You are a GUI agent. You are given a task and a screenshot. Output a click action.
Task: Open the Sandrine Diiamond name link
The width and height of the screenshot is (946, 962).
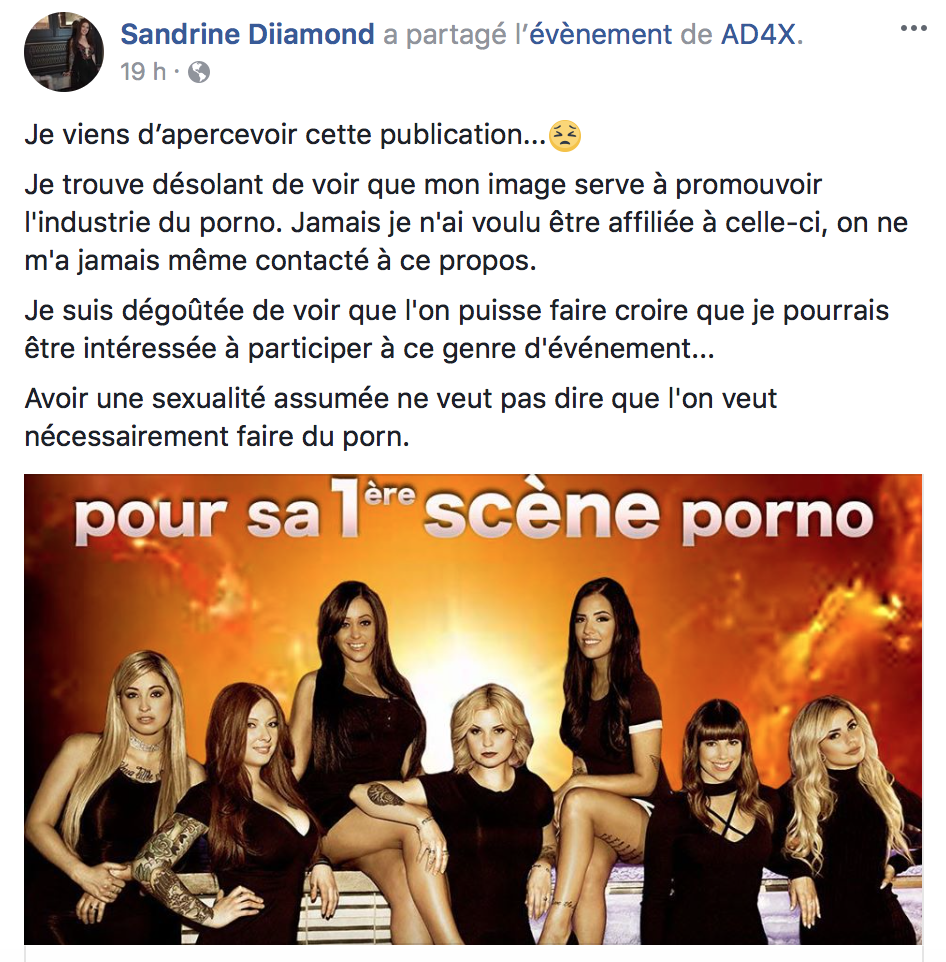click(x=247, y=34)
